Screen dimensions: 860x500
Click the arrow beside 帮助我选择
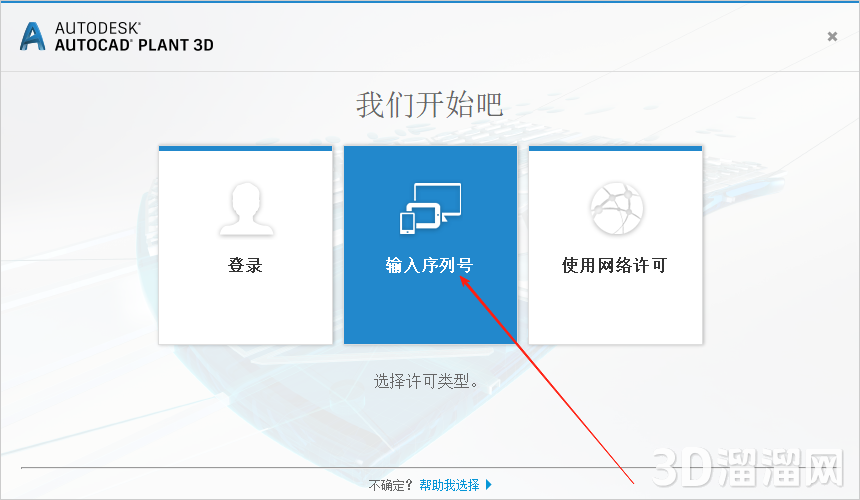[489, 485]
